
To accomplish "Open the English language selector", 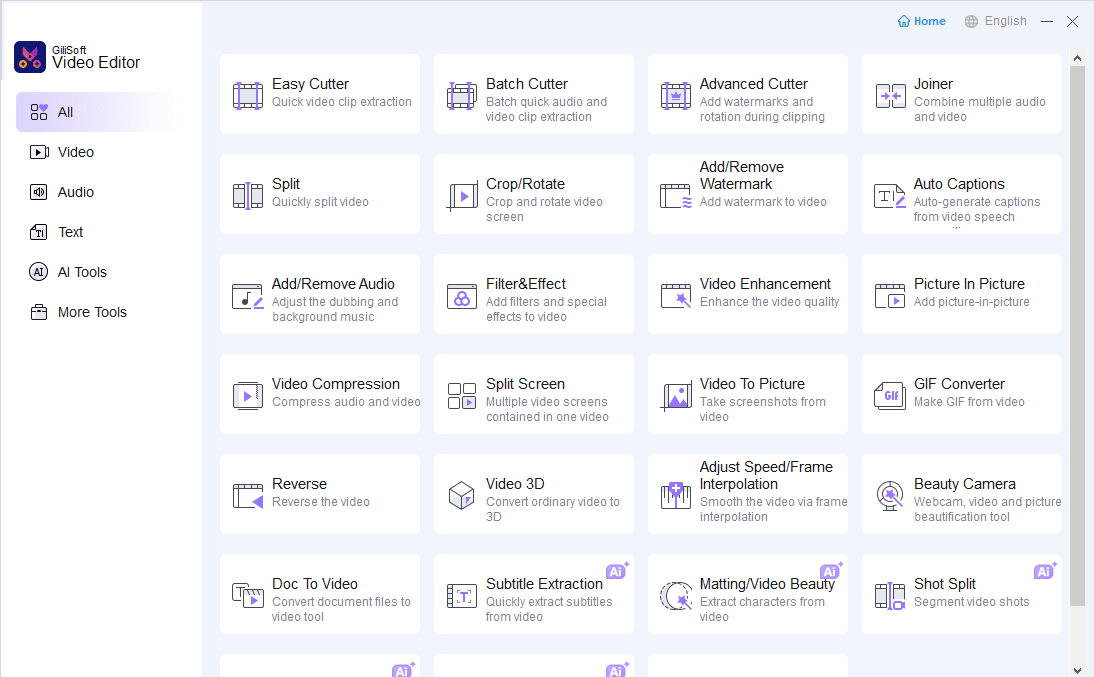I will (x=995, y=21).
